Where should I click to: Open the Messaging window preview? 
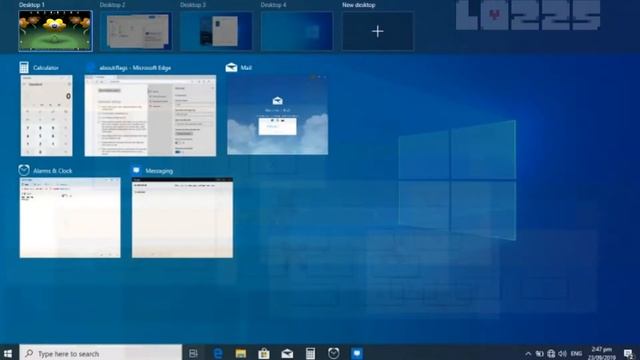[x=182, y=218]
